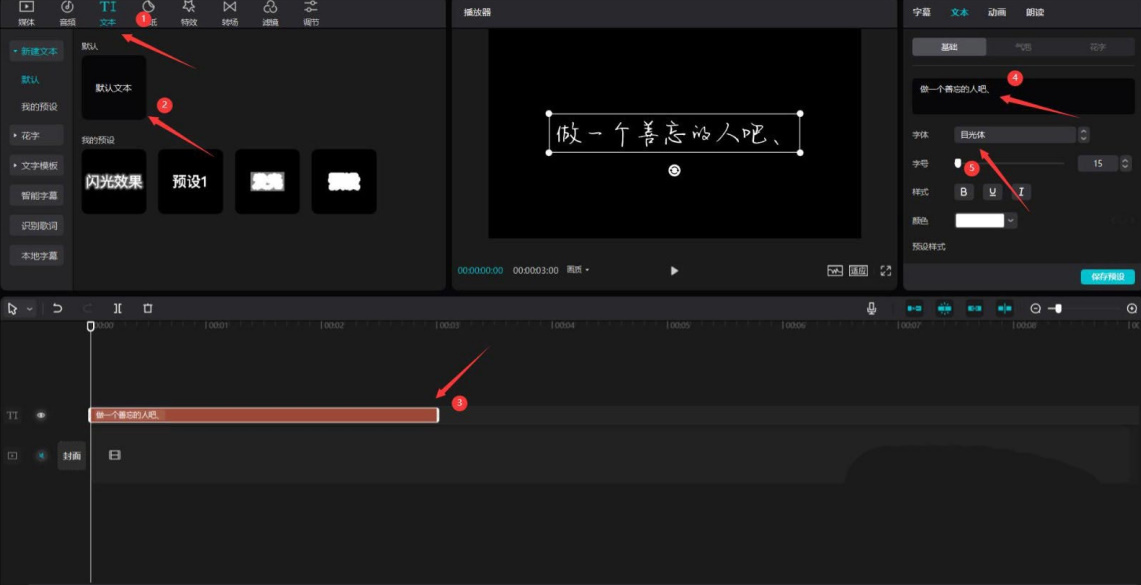Enter fullscreen preview in player
This screenshot has height=585, width=1141.
pos(885,271)
